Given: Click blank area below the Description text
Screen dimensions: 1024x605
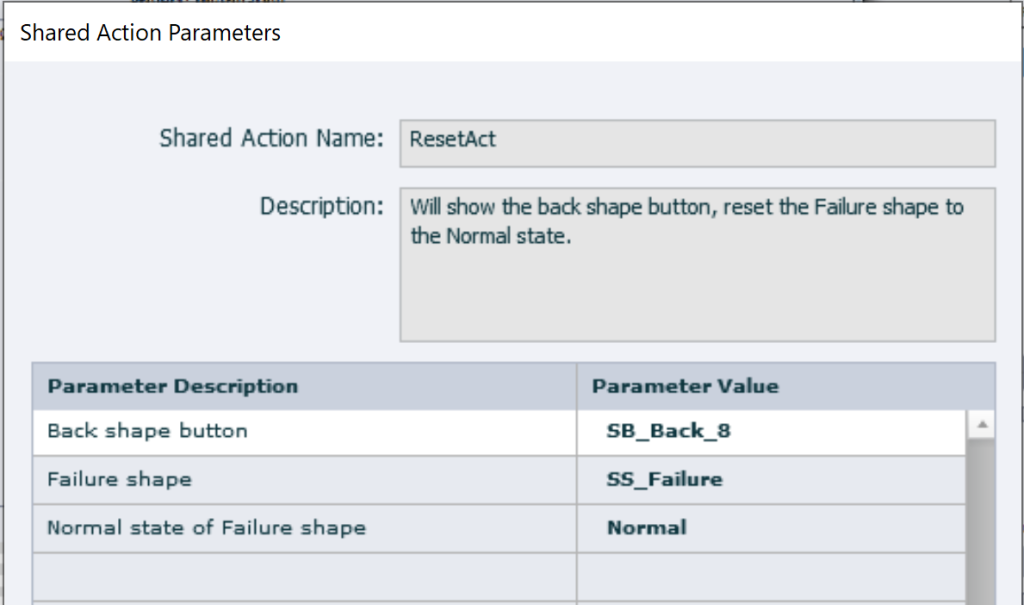Looking at the screenshot, I should [697, 300].
